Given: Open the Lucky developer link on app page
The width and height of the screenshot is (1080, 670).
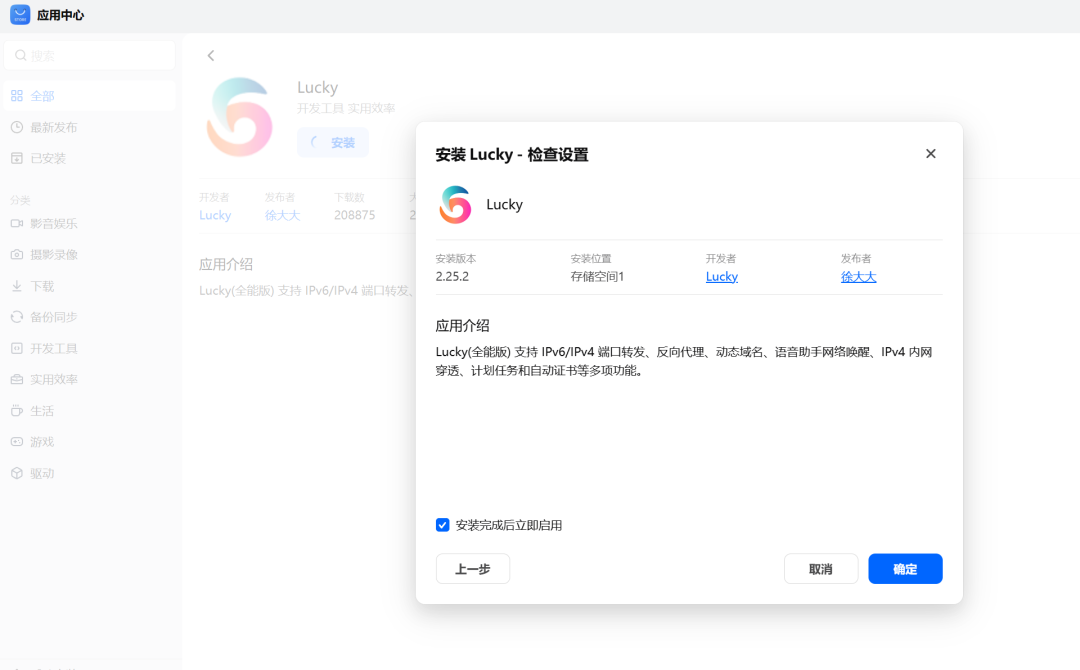Looking at the screenshot, I should click(215, 216).
